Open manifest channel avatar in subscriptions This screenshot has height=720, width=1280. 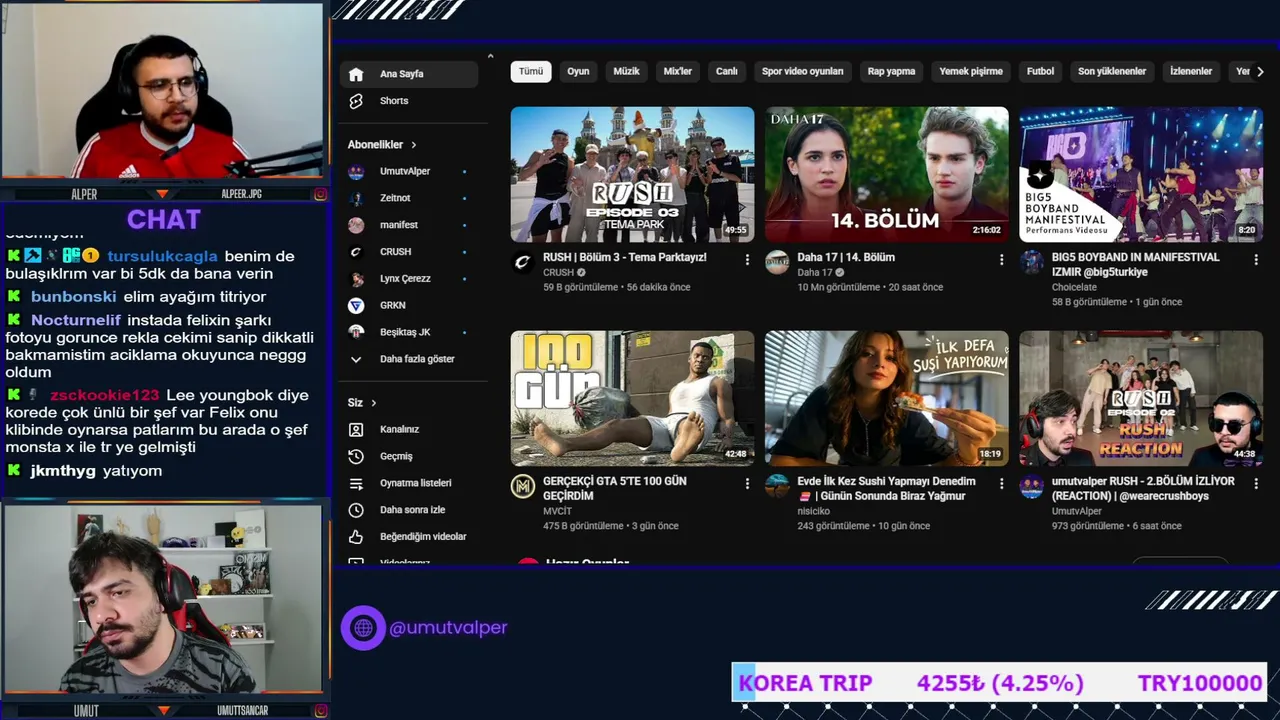[356, 225]
